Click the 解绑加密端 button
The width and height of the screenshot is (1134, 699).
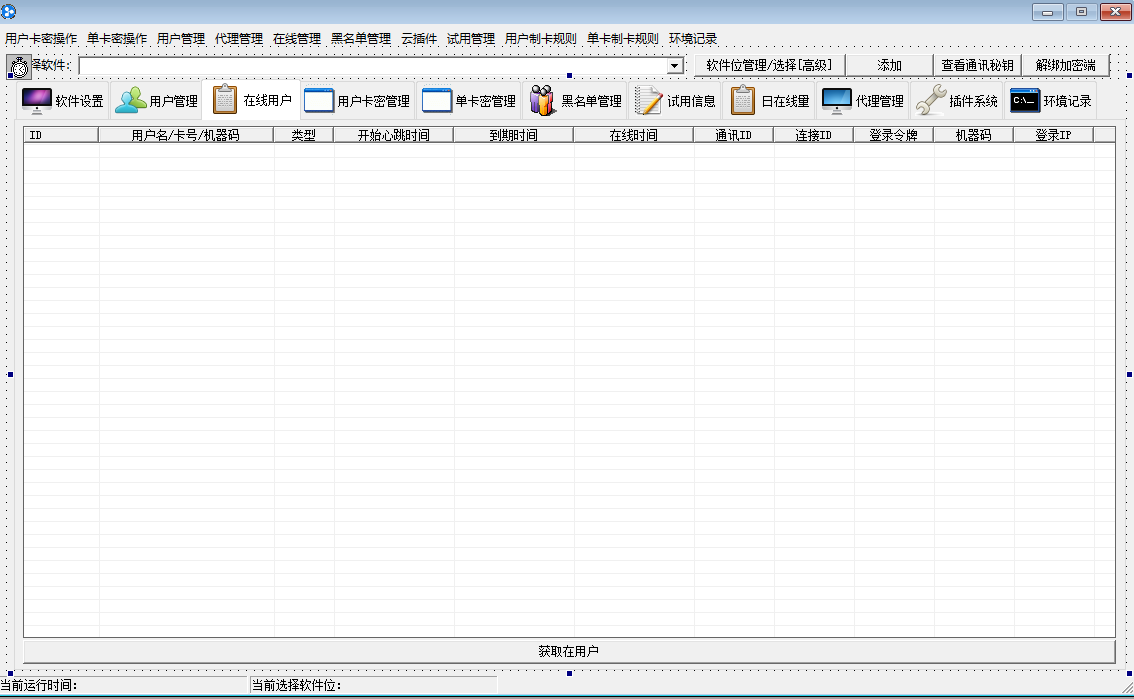[x=1065, y=65]
